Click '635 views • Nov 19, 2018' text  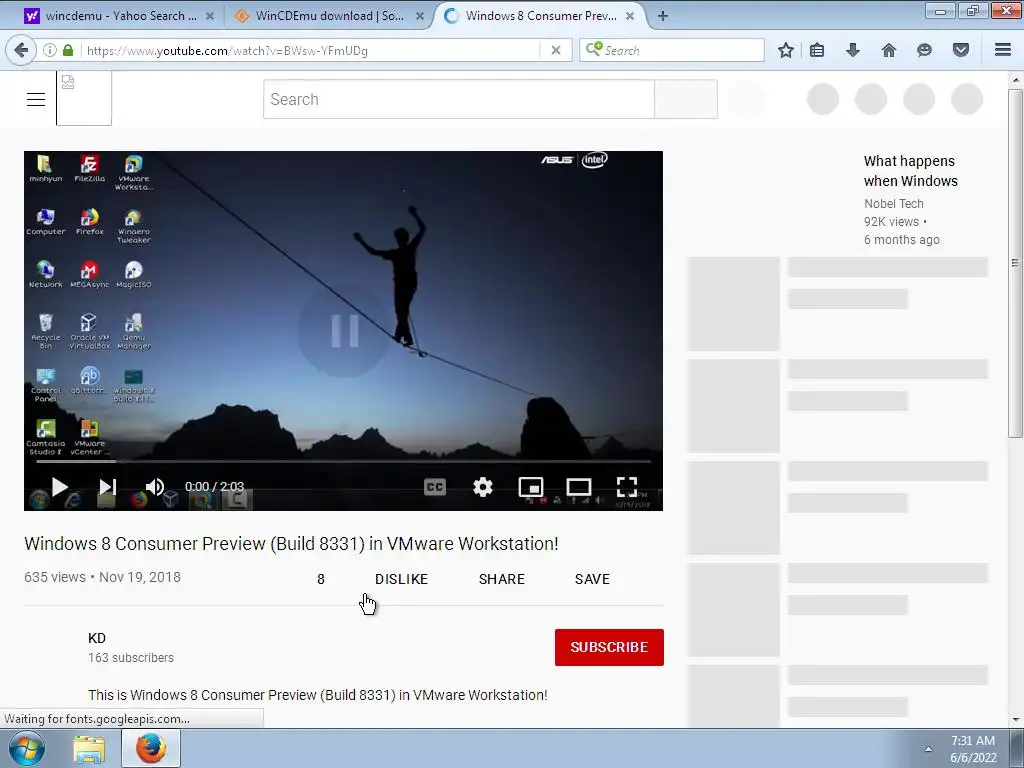(x=103, y=577)
